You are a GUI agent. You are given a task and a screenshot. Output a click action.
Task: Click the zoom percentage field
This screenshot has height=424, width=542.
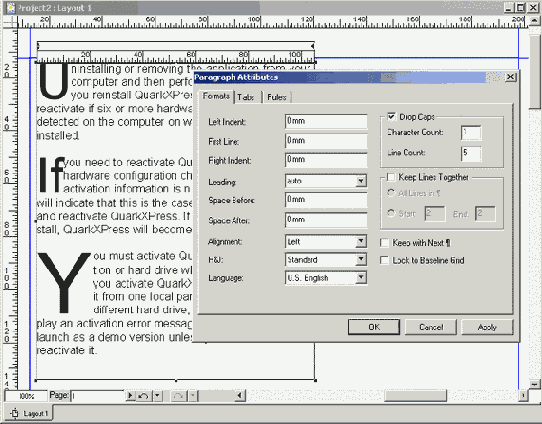pos(26,396)
